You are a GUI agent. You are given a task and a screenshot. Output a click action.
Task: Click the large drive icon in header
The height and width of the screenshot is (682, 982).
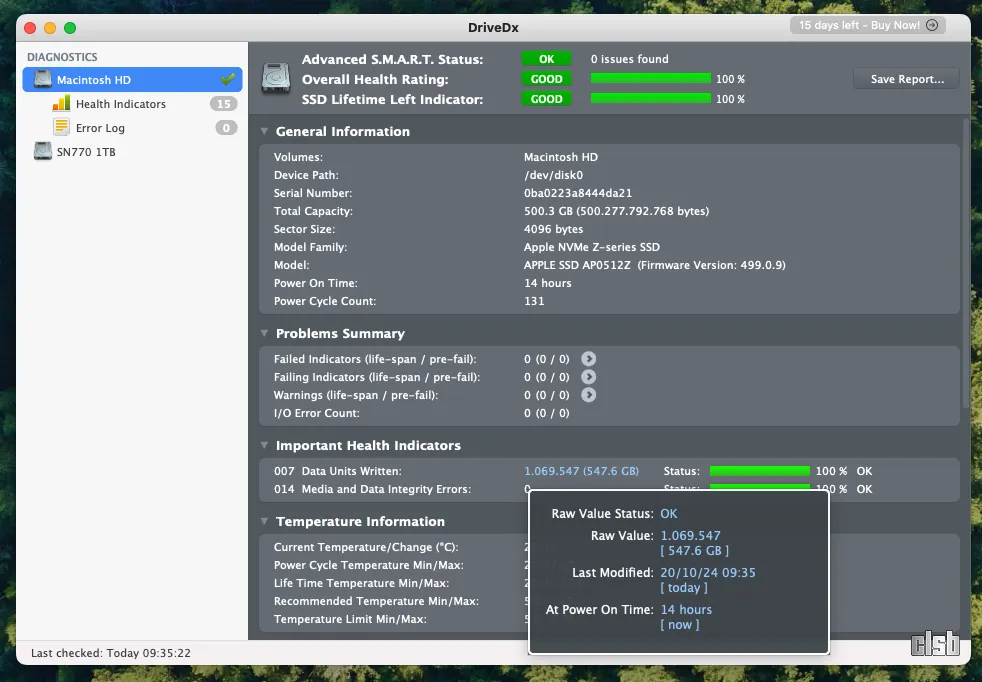coord(276,79)
